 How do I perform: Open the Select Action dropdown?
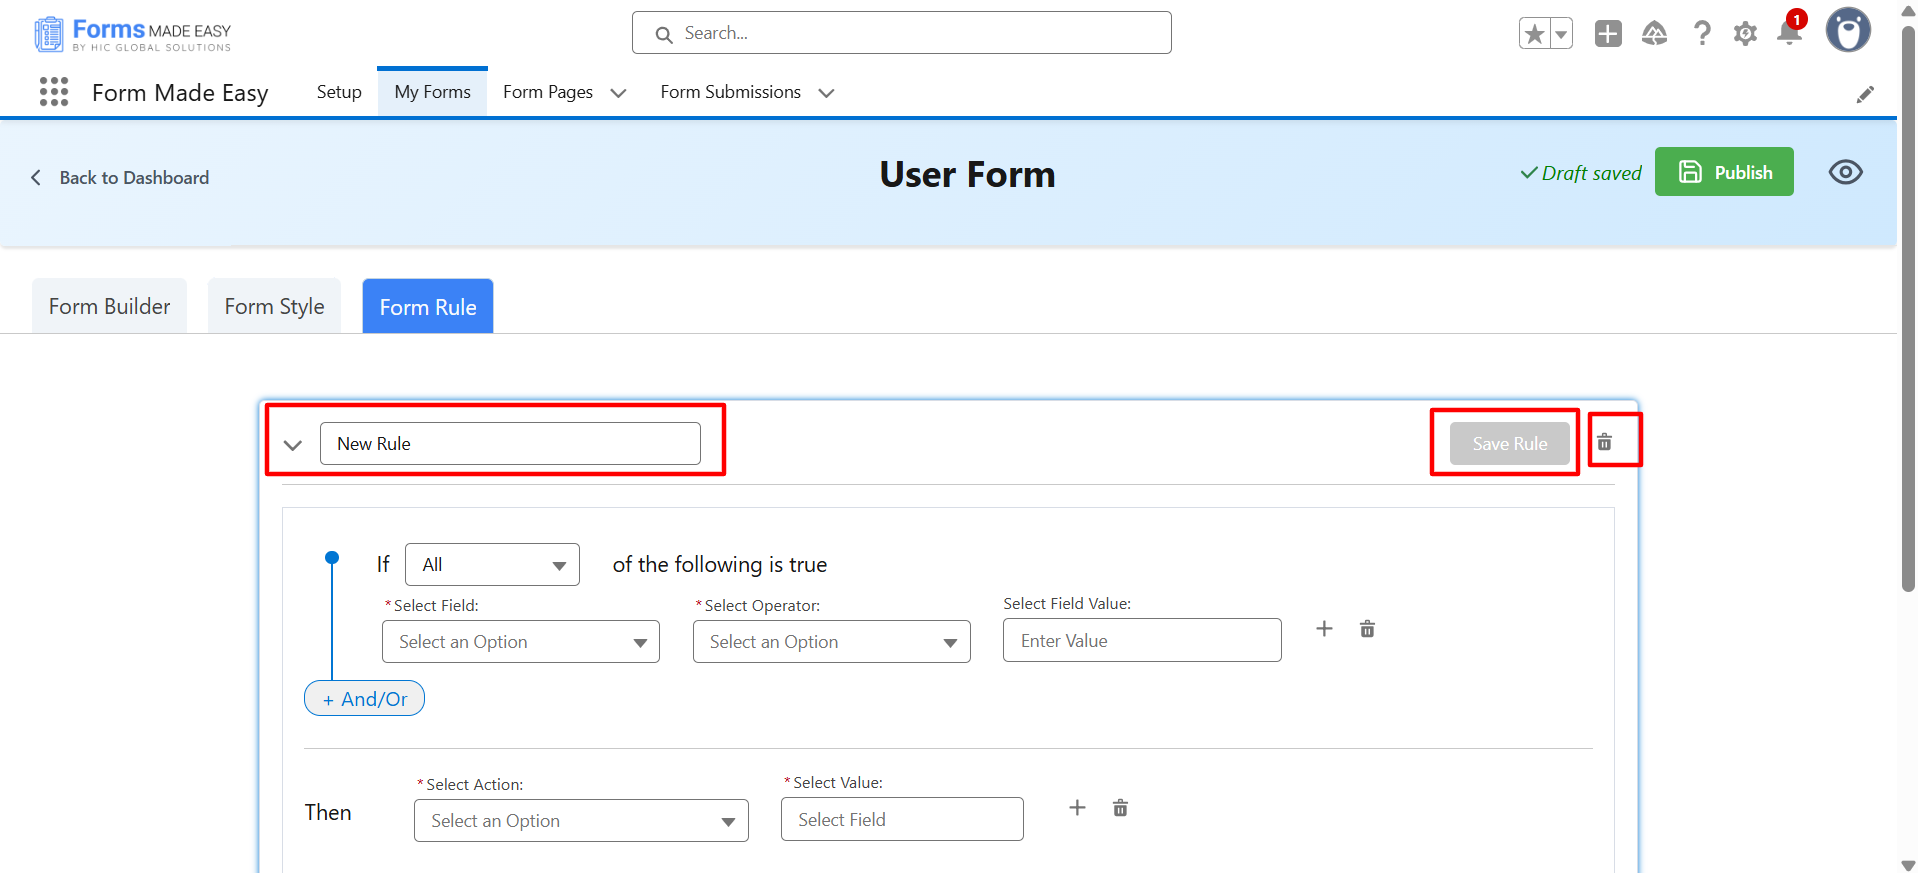click(x=581, y=821)
